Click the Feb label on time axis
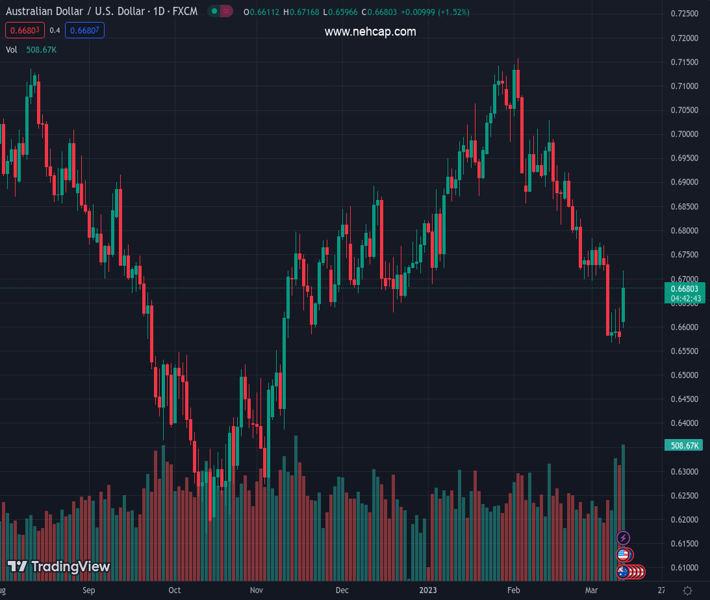 [x=513, y=590]
